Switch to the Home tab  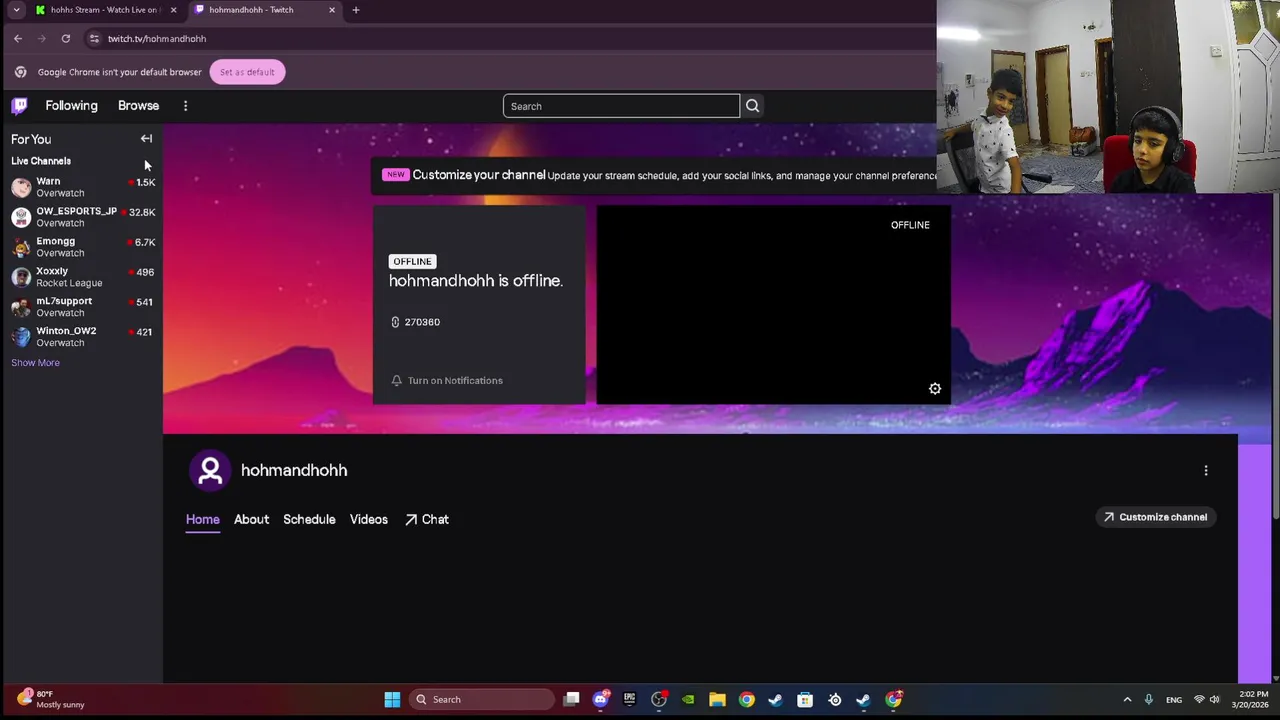point(202,519)
